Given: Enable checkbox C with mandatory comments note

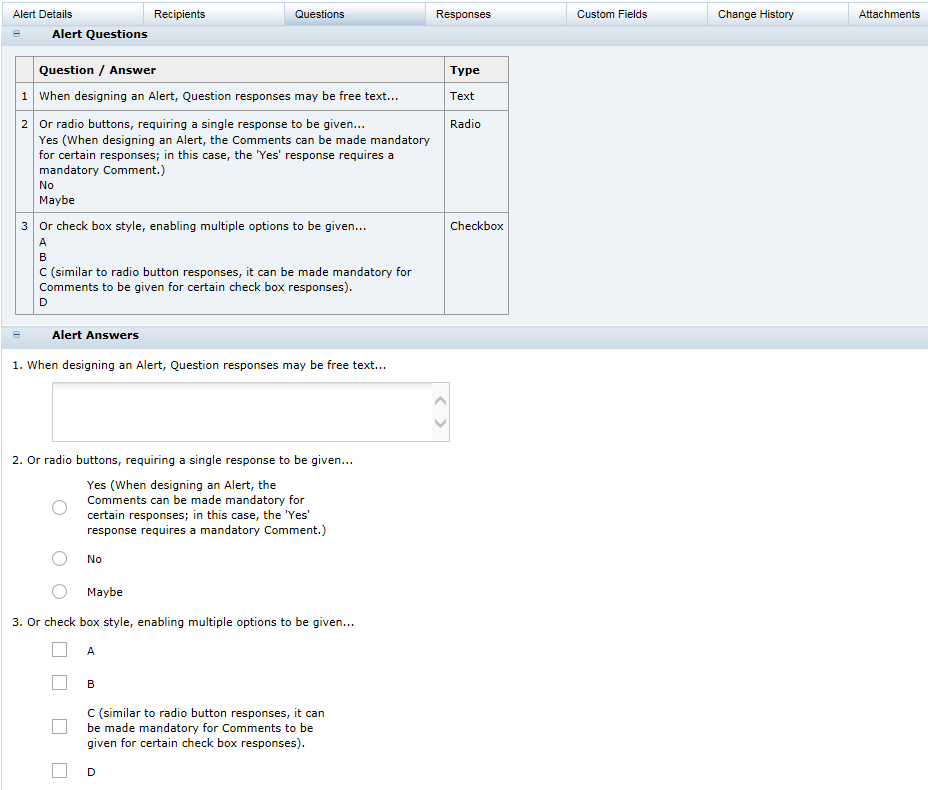Looking at the screenshot, I should point(59,726).
